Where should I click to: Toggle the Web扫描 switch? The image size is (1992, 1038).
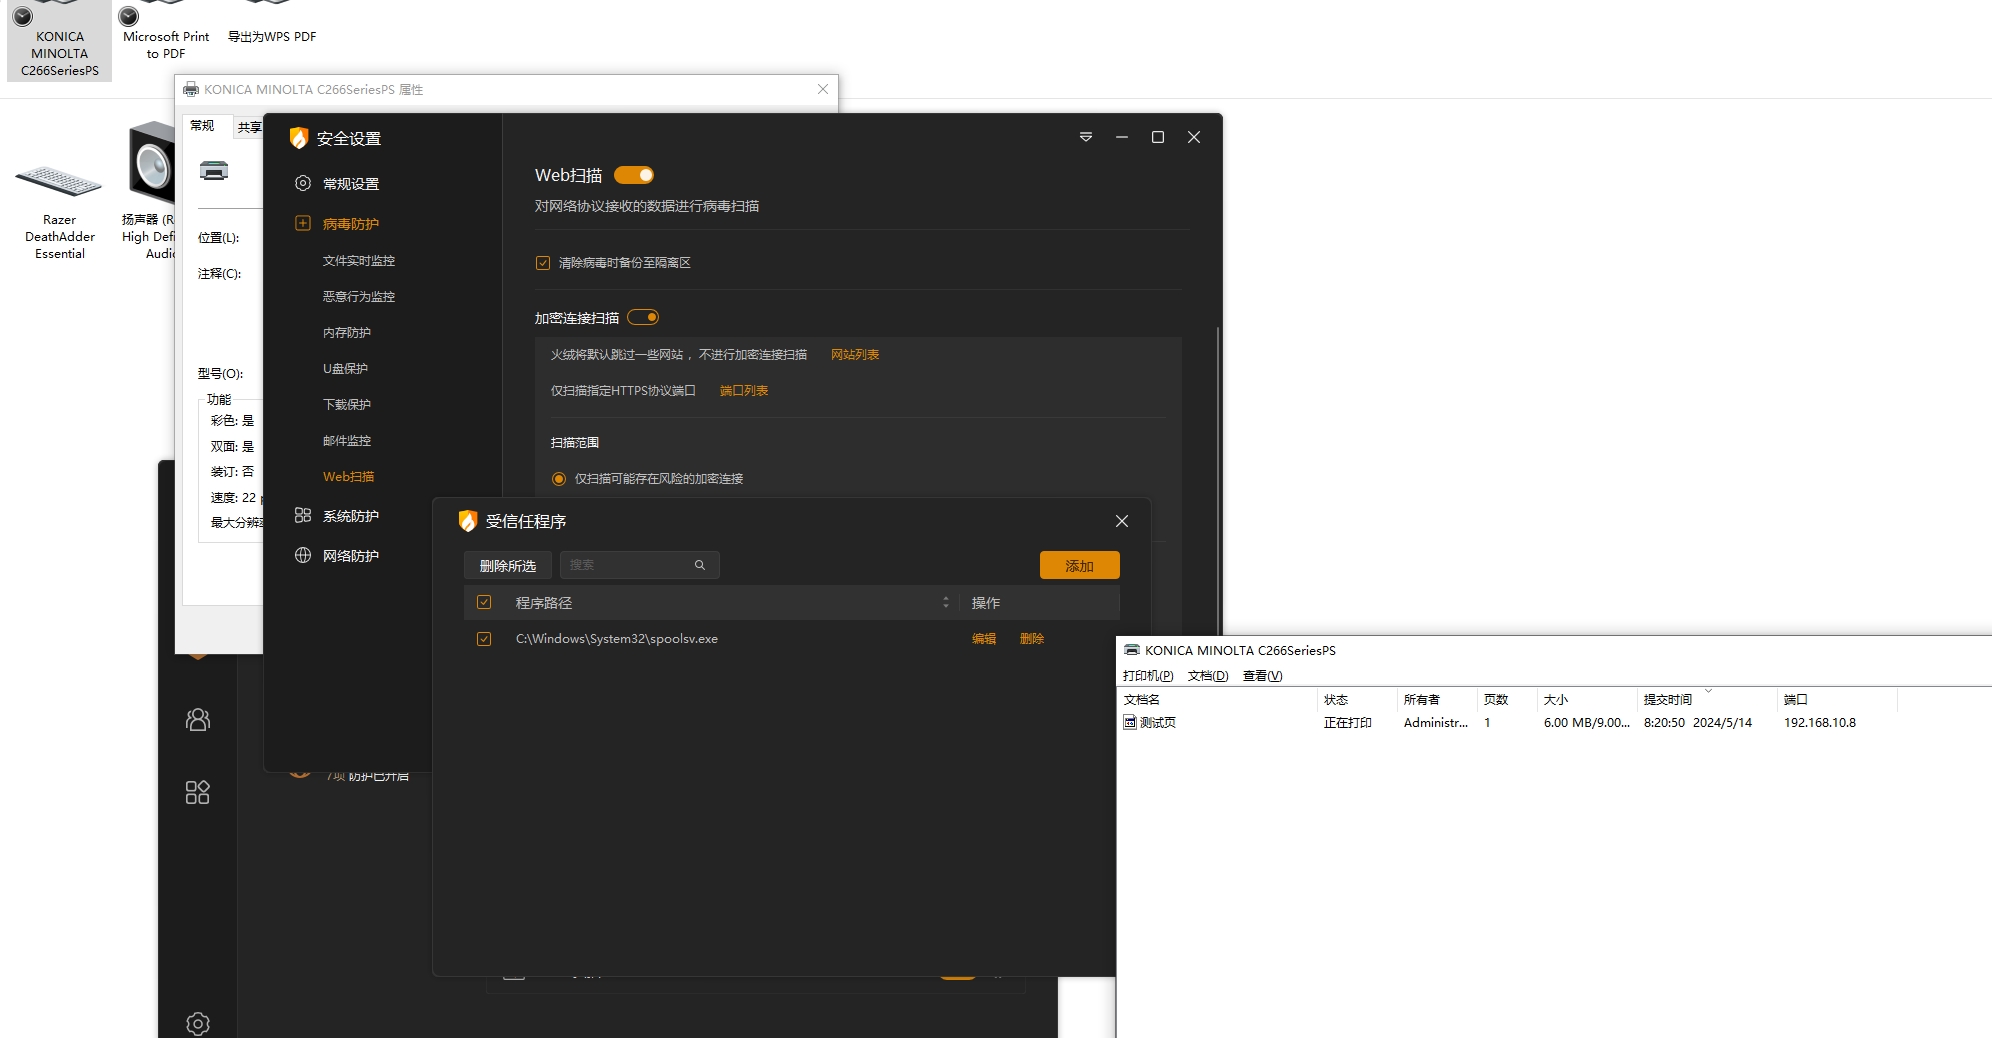(634, 175)
